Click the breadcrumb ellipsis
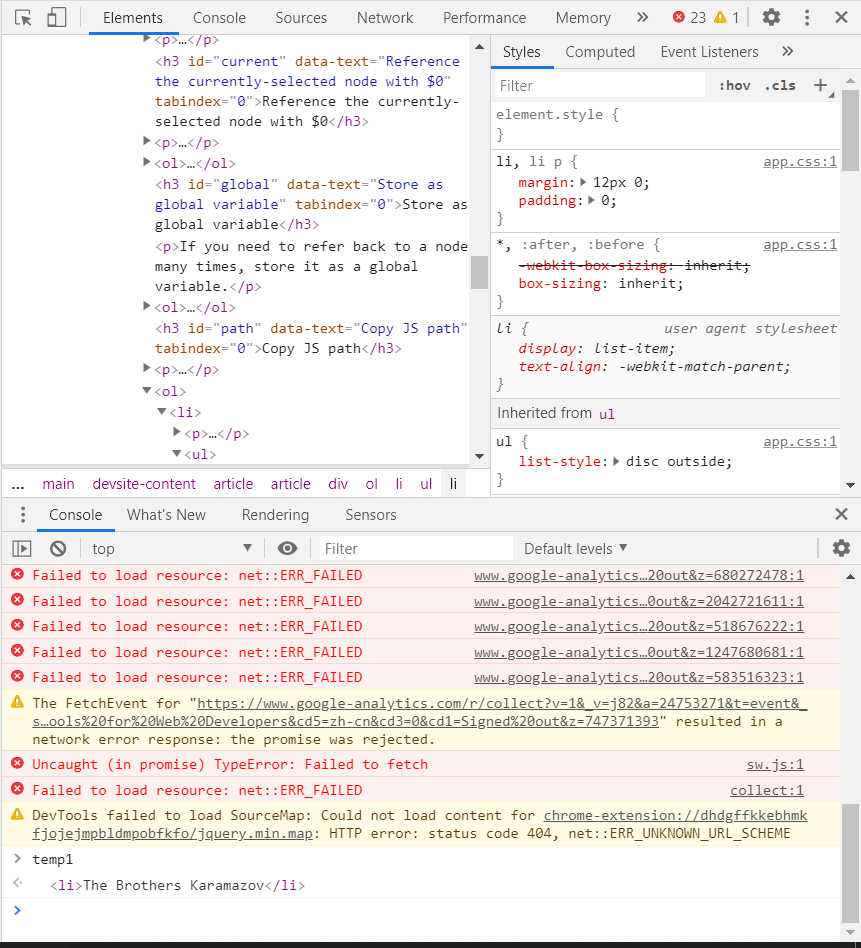This screenshot has width=861, height=948. (18, 484)
